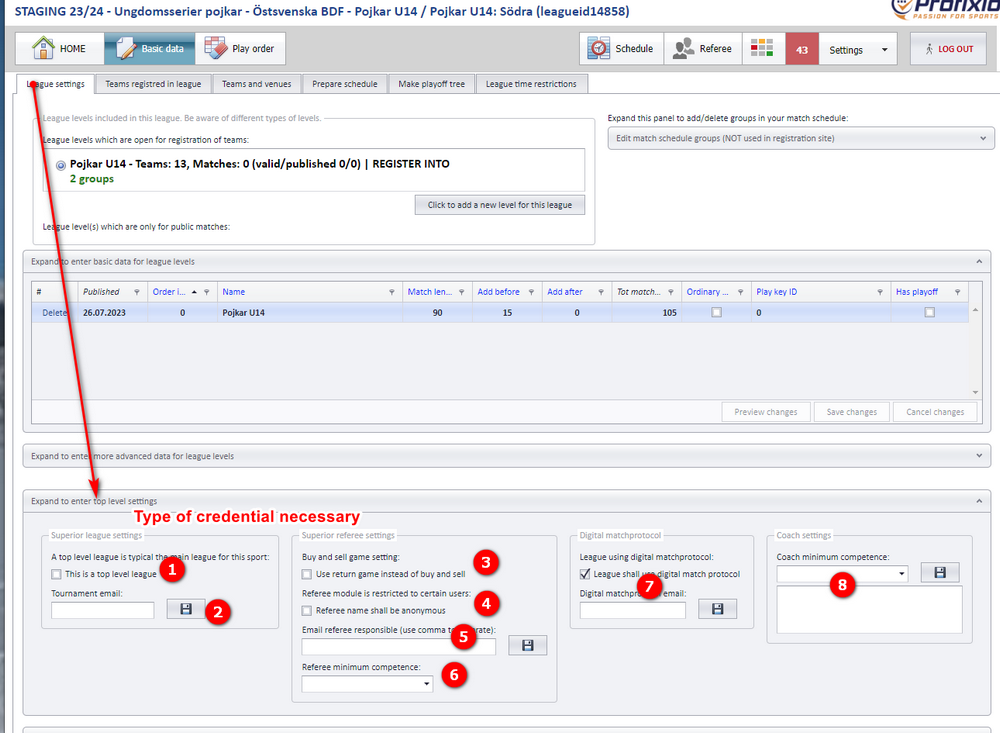Click the colored grid squares icon
The height and width of the screenshot is (733, 1000).
point(761,48)
